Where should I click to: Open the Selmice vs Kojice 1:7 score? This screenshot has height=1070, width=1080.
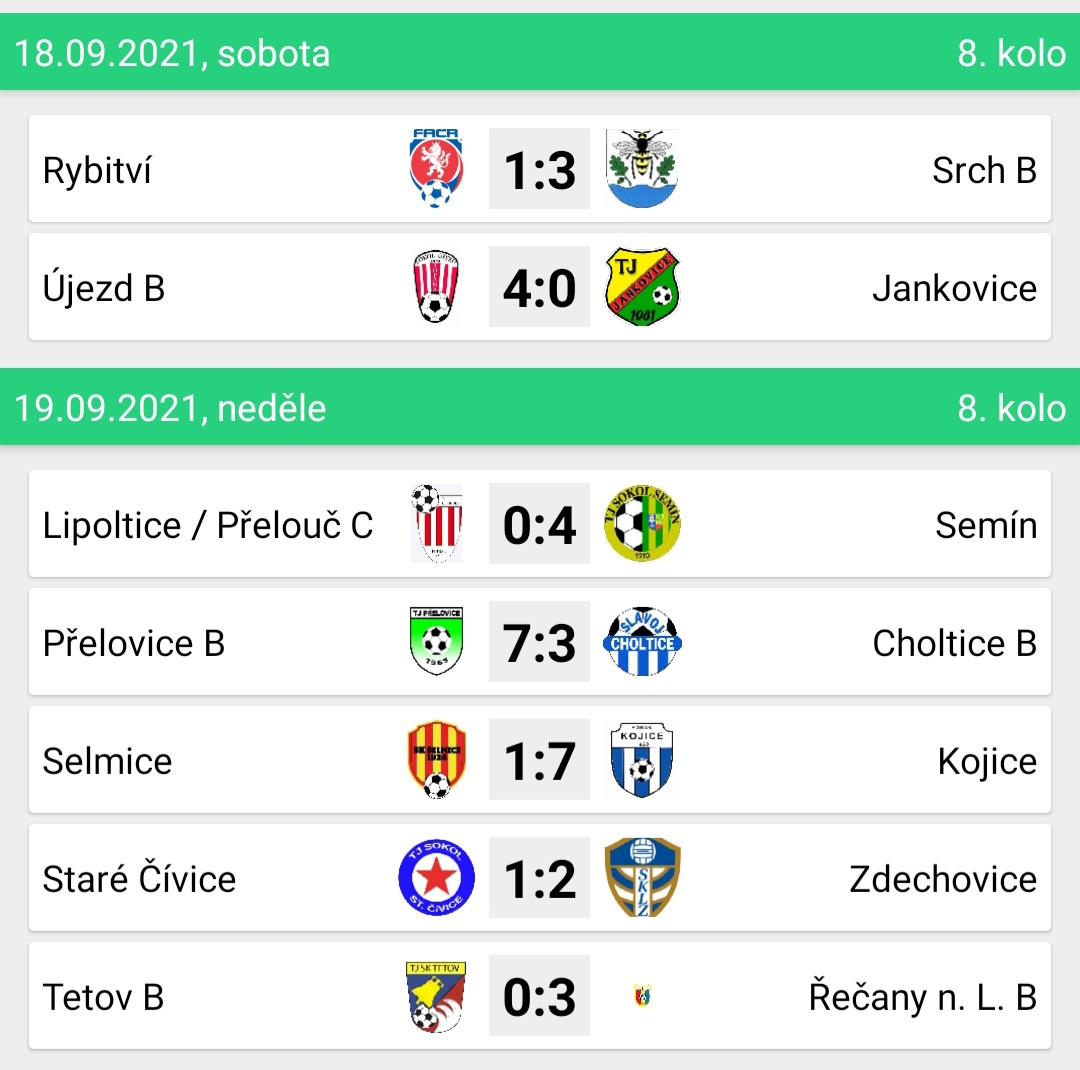(539, 759)
